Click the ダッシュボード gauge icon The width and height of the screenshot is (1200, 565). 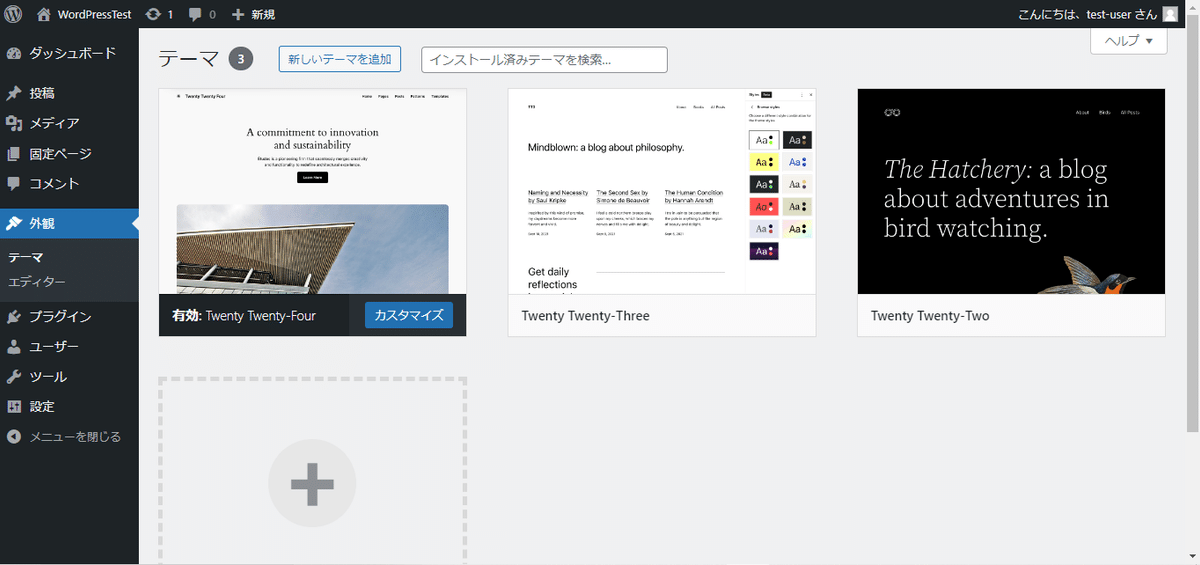point(14,53)
